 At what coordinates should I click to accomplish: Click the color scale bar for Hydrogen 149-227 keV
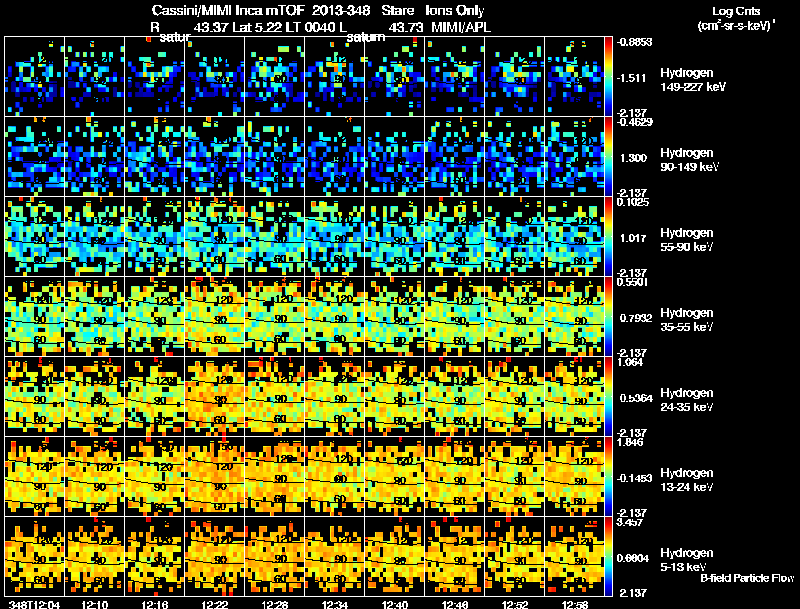[608, 77]
